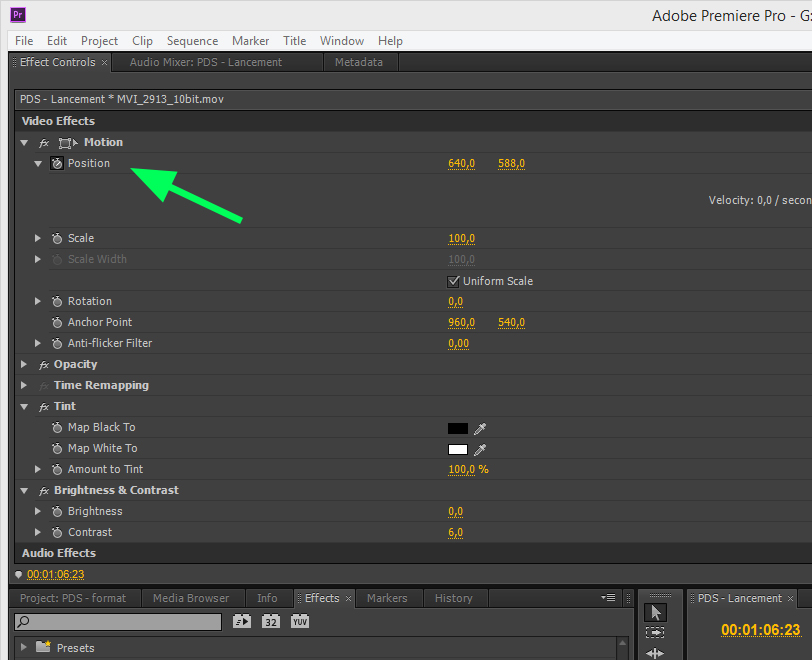Click Position Y value 588,0
This screenshot has height=660, width=812.
(x=511, y=164)
